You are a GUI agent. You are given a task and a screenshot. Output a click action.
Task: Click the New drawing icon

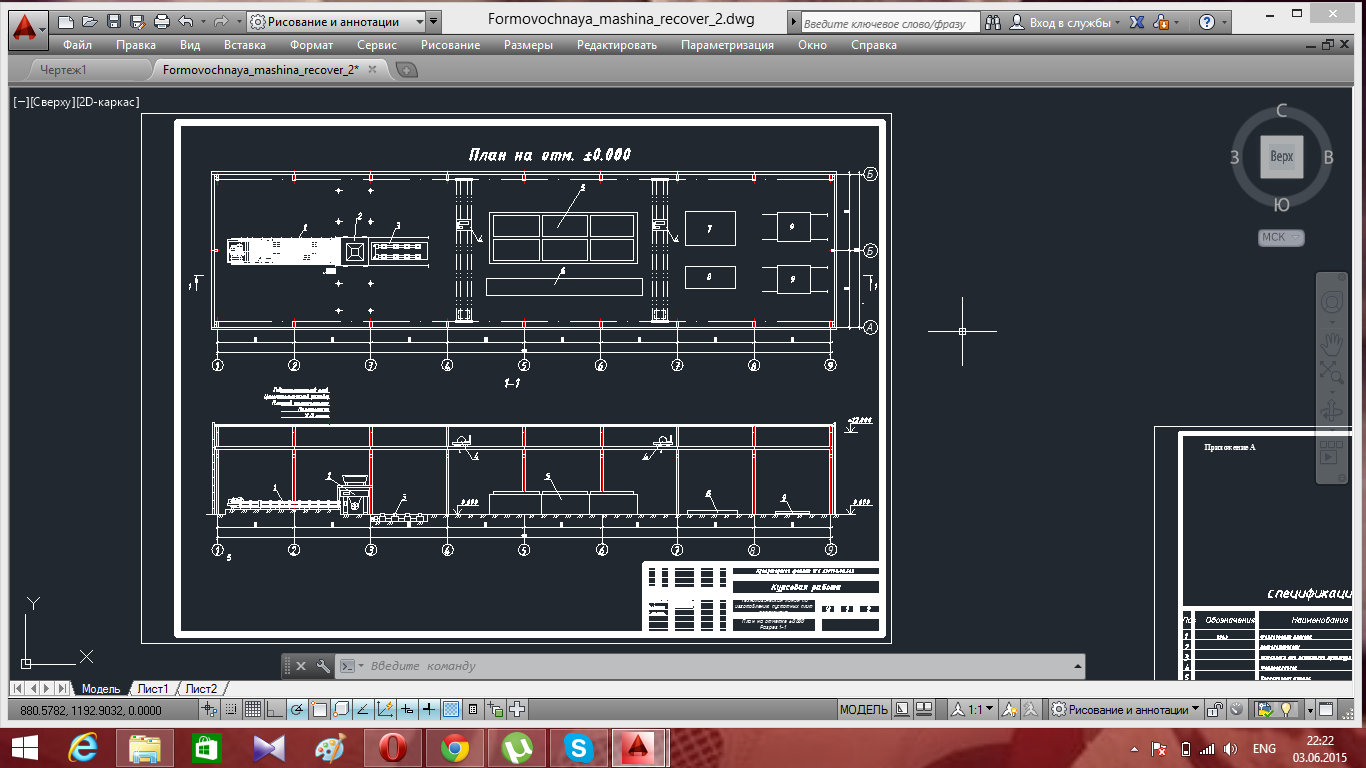(66, 21)
